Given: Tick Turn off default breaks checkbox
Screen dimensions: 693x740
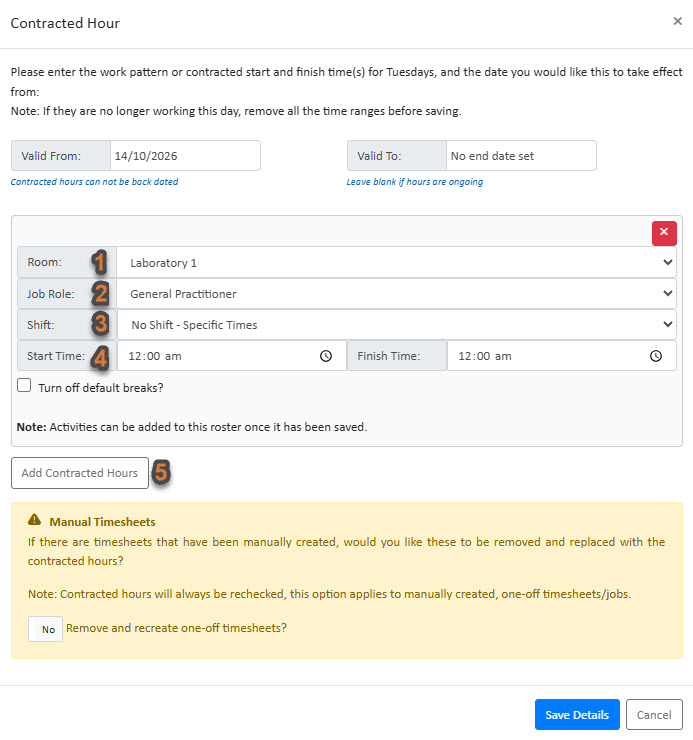Looking at the screenshot, I should coord(24,386).
